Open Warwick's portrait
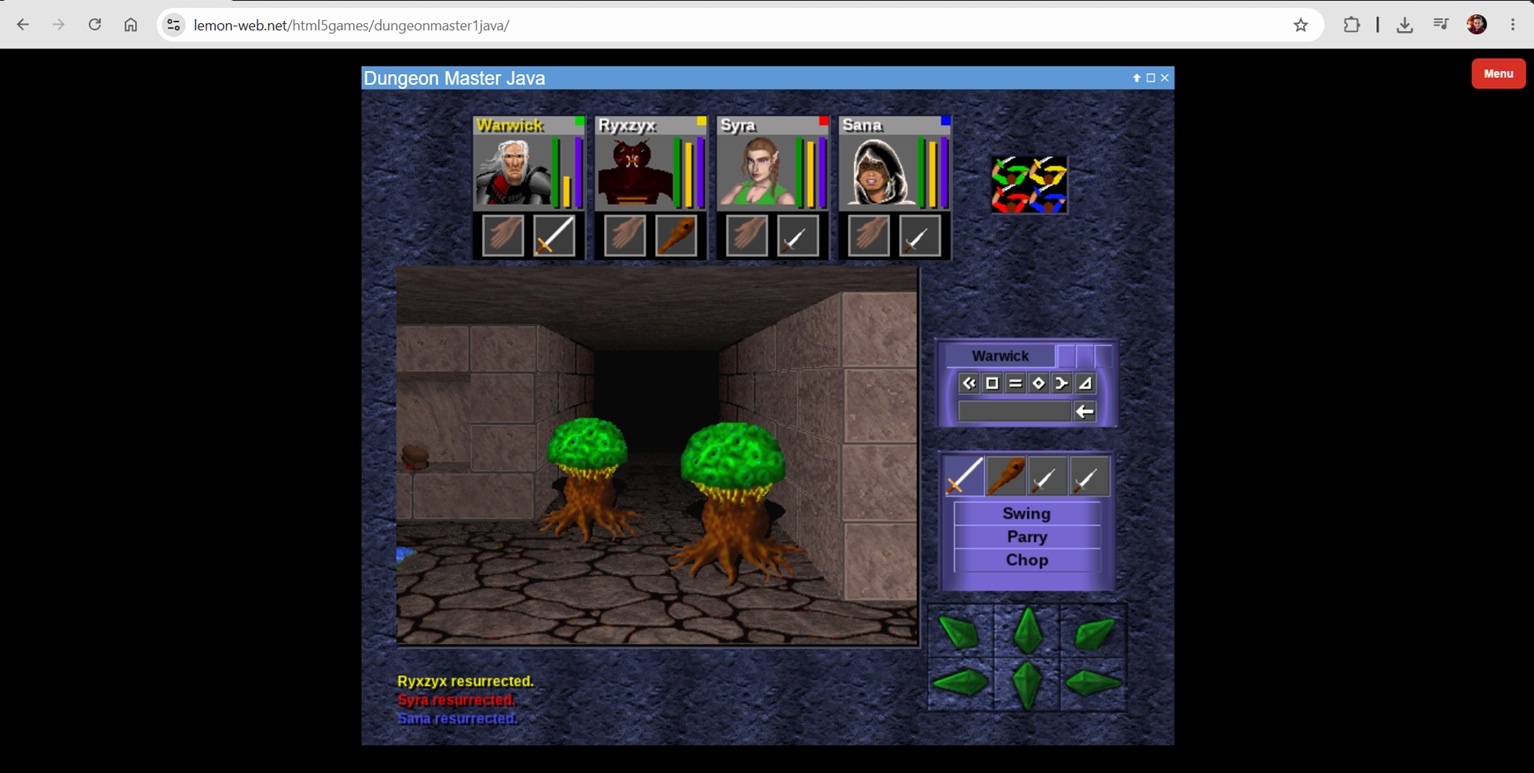 (x=512, y=172)
